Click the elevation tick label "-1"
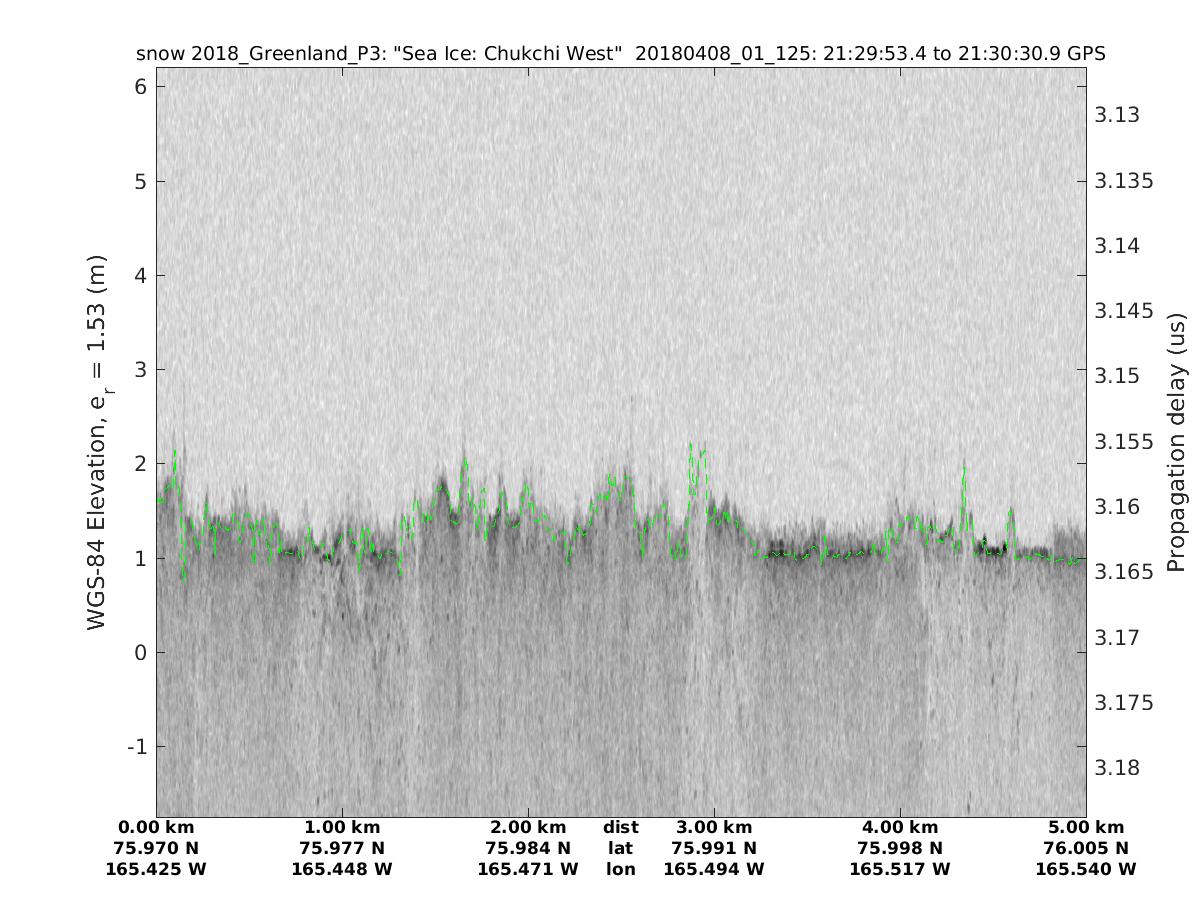This screenshot has width=1200, height=900. 135,747
